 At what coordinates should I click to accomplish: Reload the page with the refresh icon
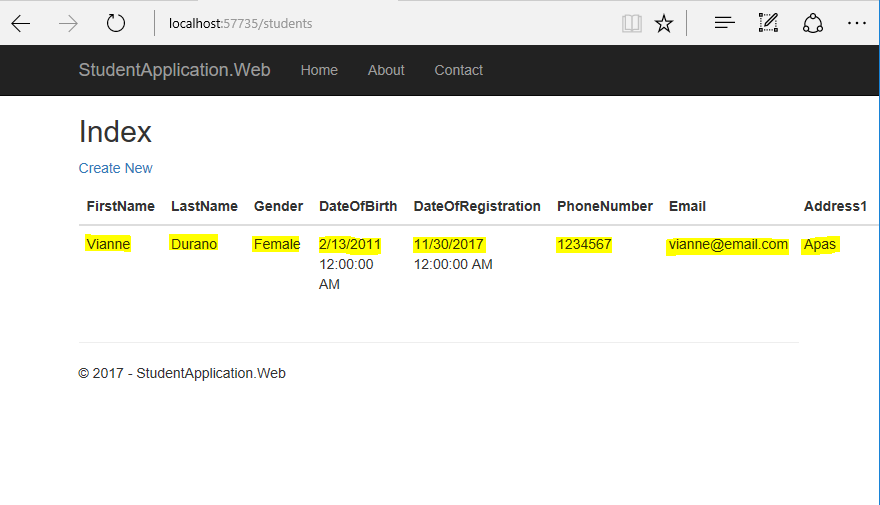point(116,23)
